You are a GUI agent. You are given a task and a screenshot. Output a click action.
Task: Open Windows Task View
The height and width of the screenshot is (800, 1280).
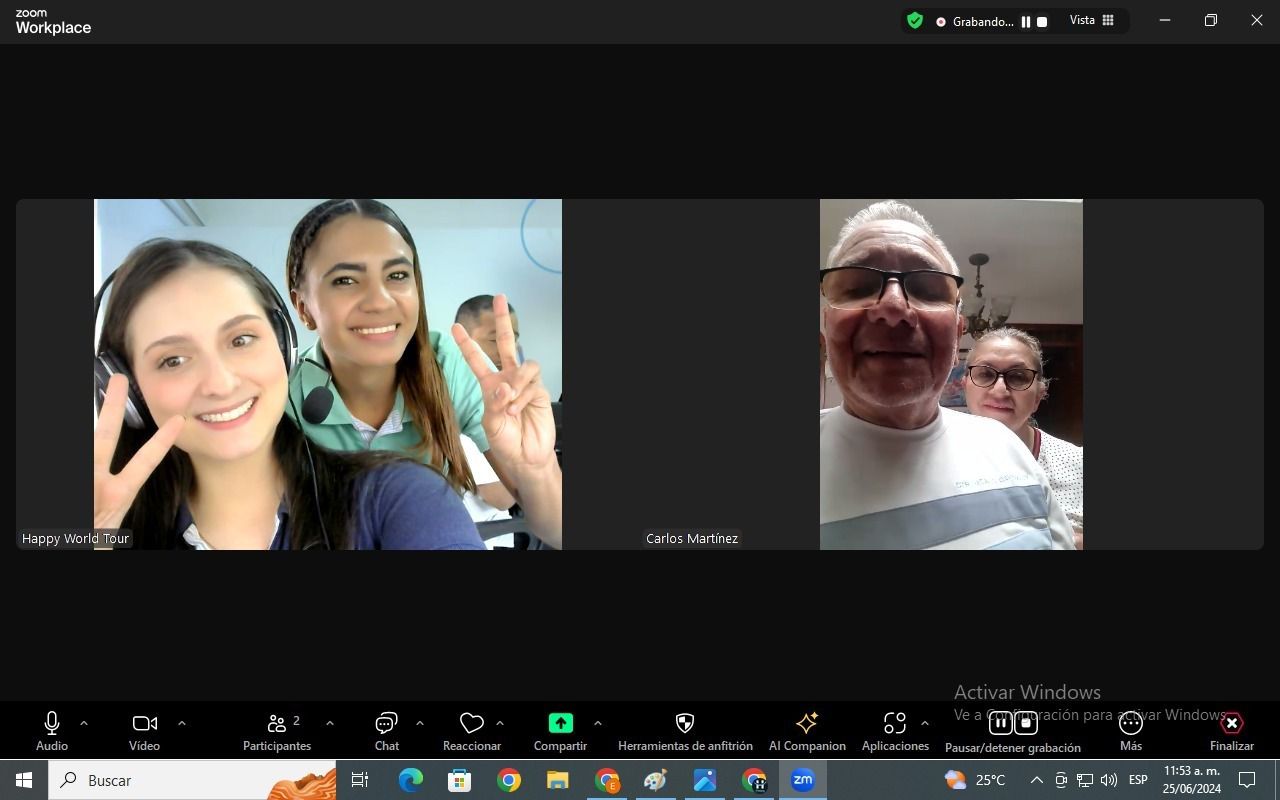pyautogui.click(x=360, y=780)
